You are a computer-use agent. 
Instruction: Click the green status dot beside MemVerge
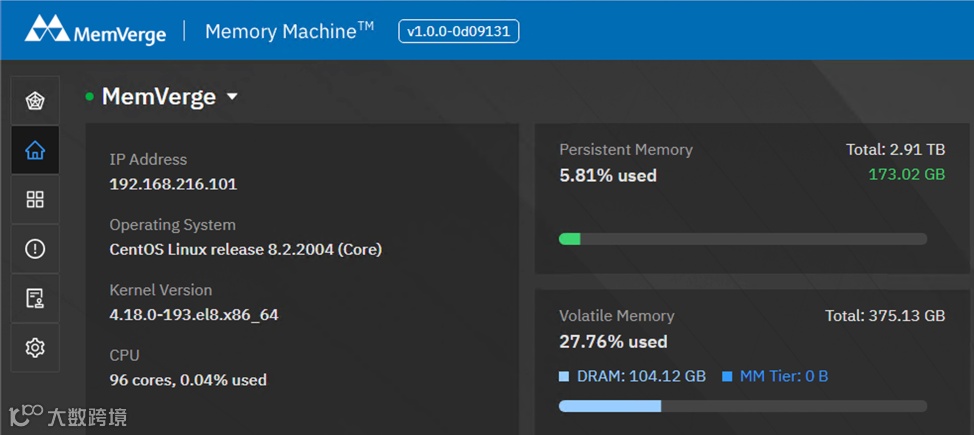[x=89, y=96]
